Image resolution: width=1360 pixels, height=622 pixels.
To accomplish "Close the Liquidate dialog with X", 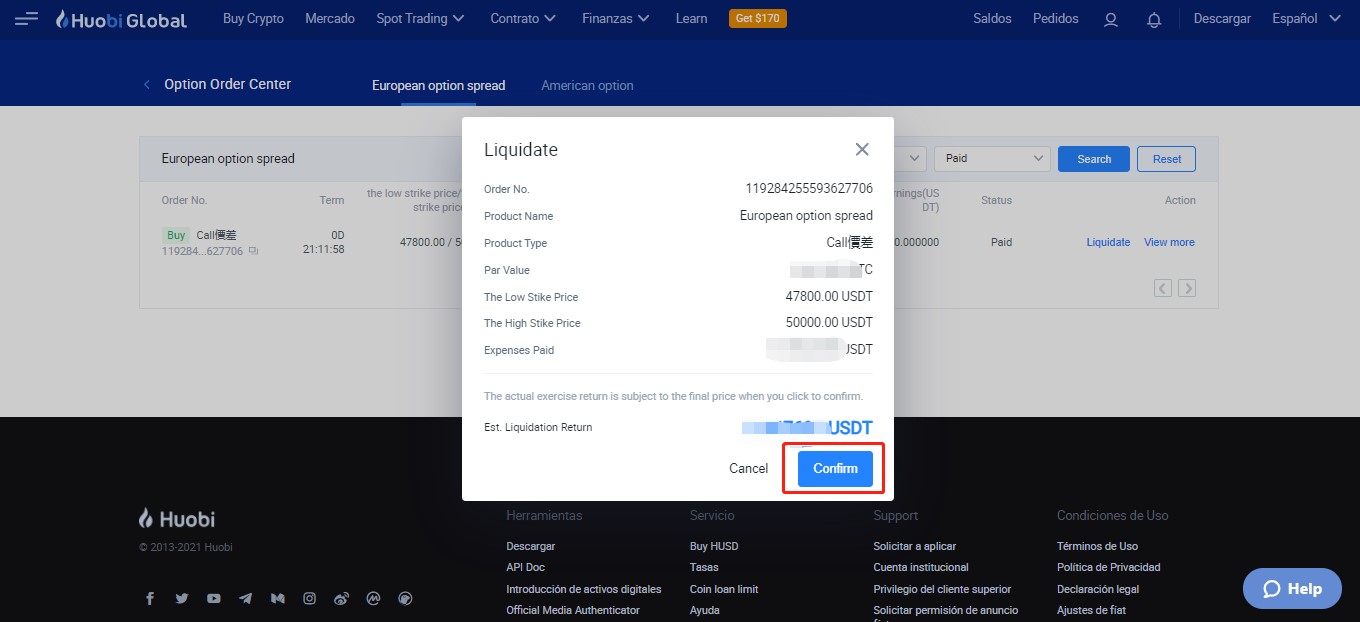I will 862,150.
